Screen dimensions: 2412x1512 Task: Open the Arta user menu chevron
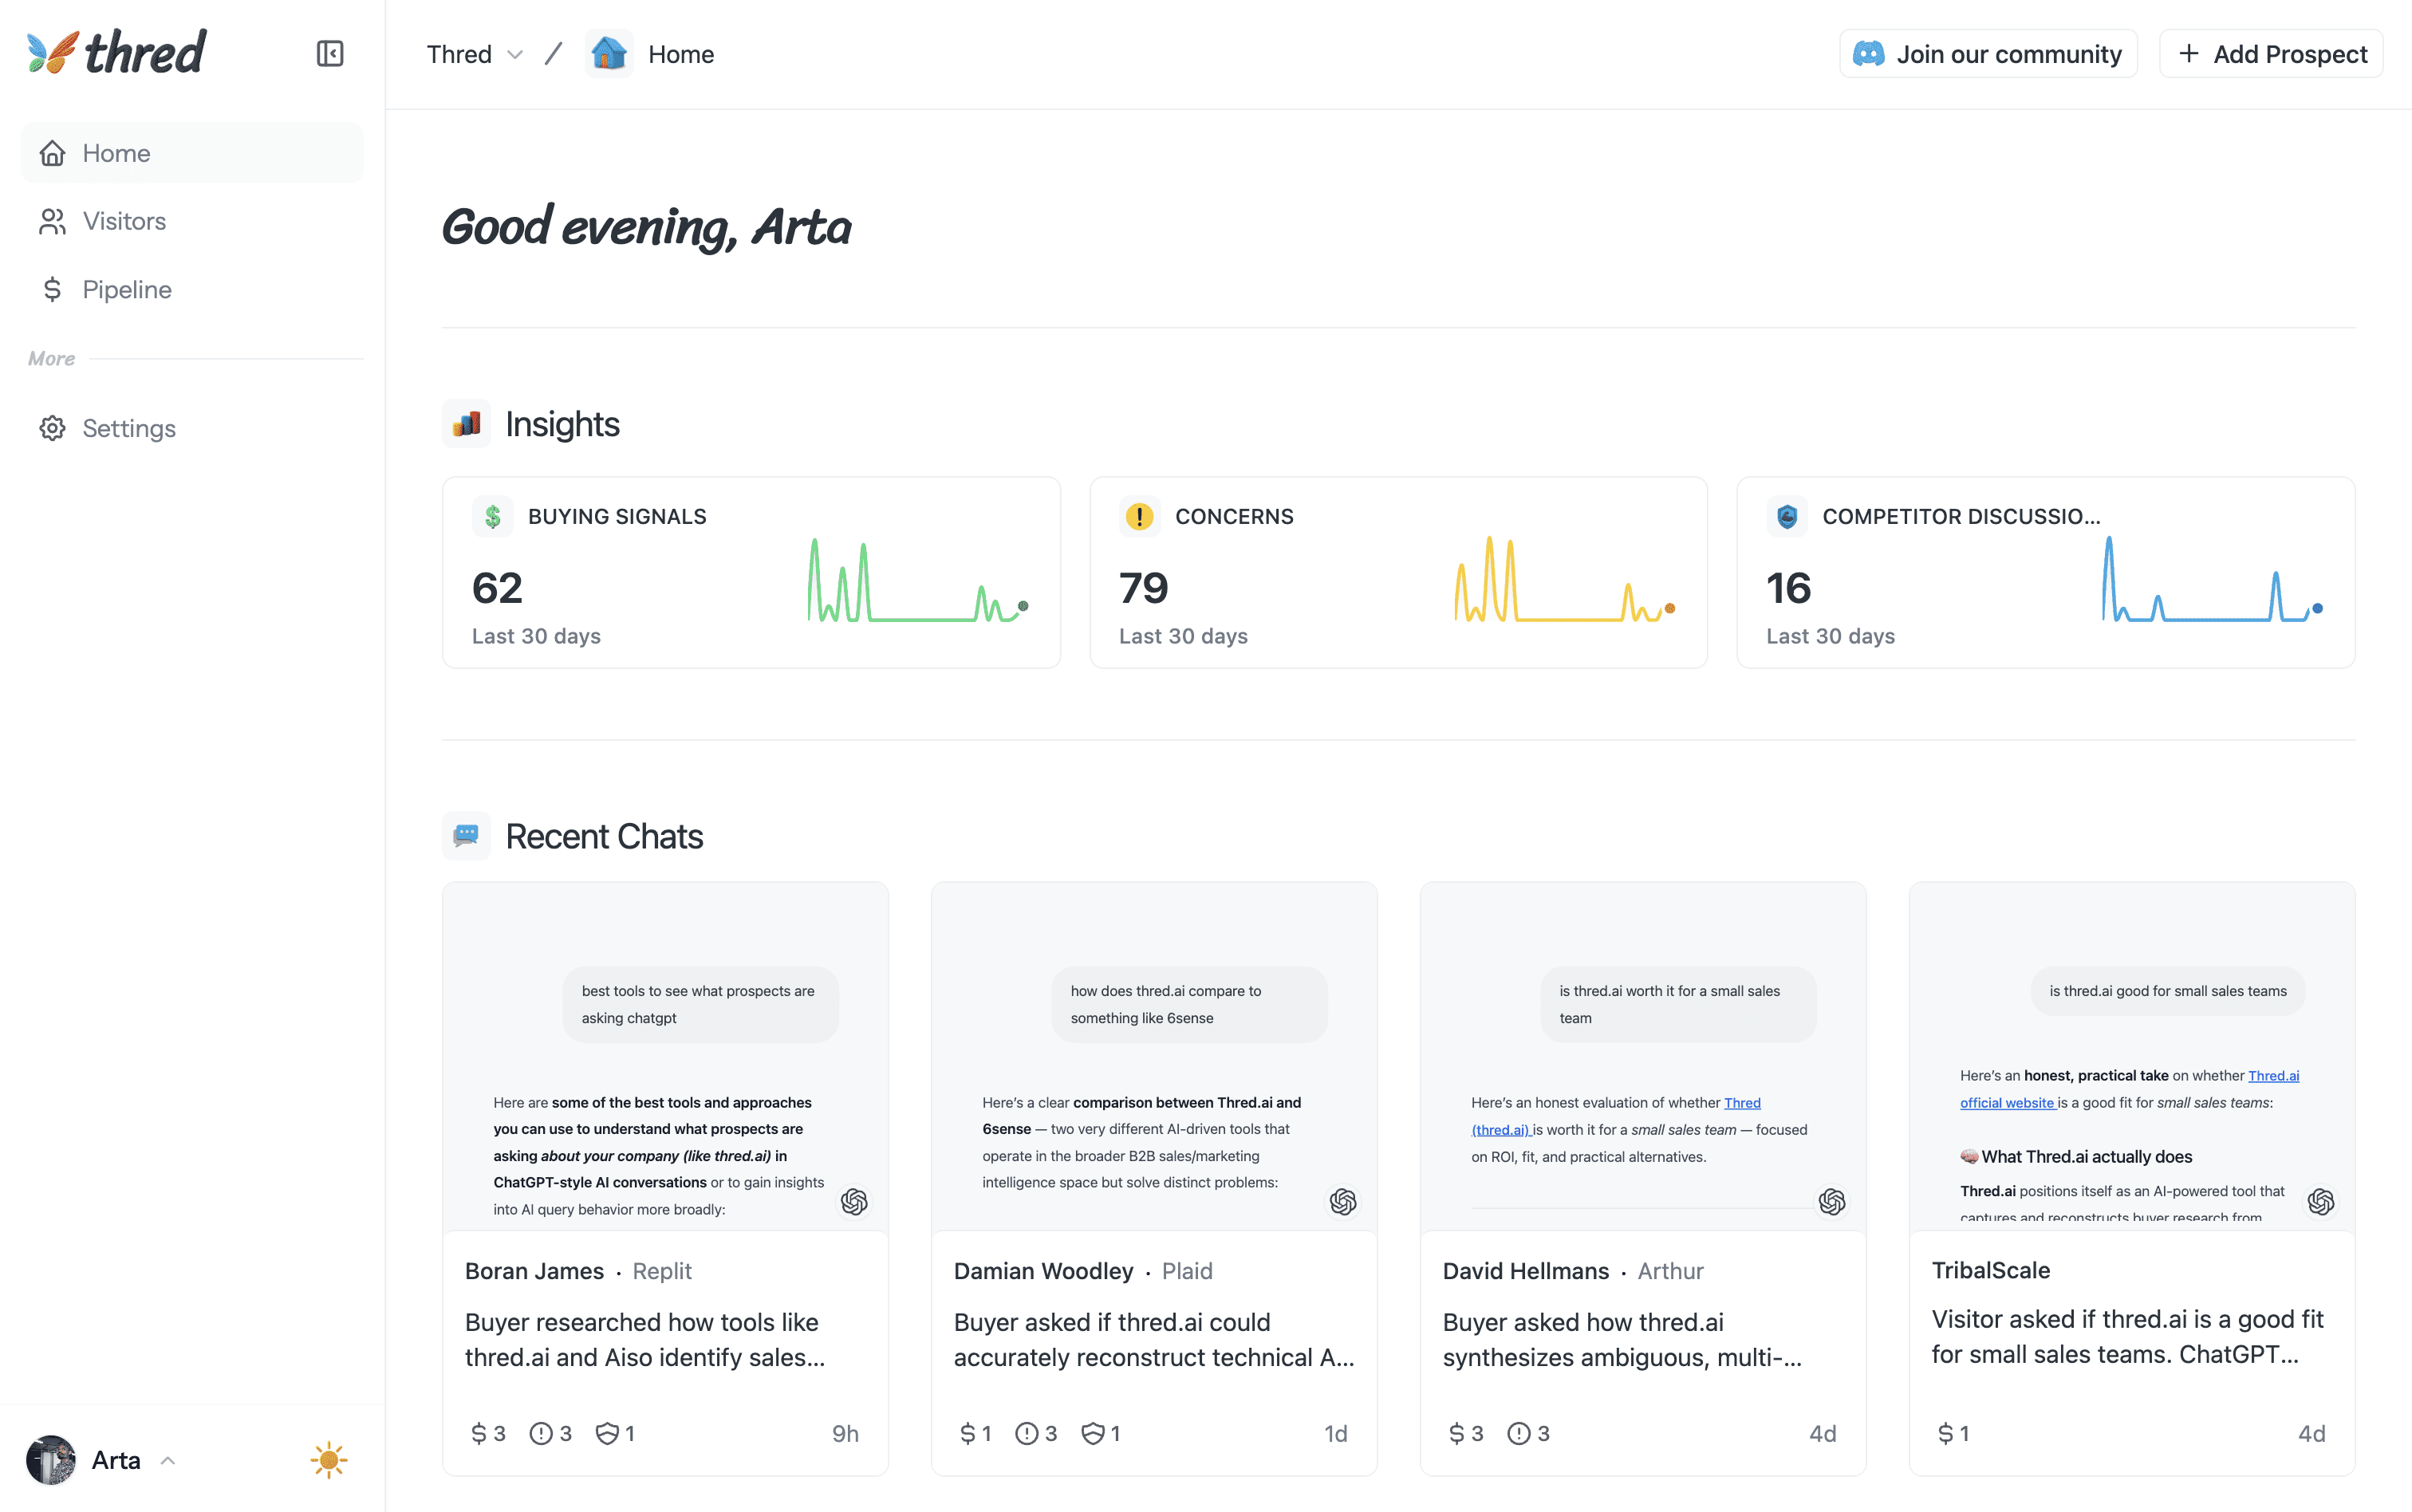(168, 1460)
